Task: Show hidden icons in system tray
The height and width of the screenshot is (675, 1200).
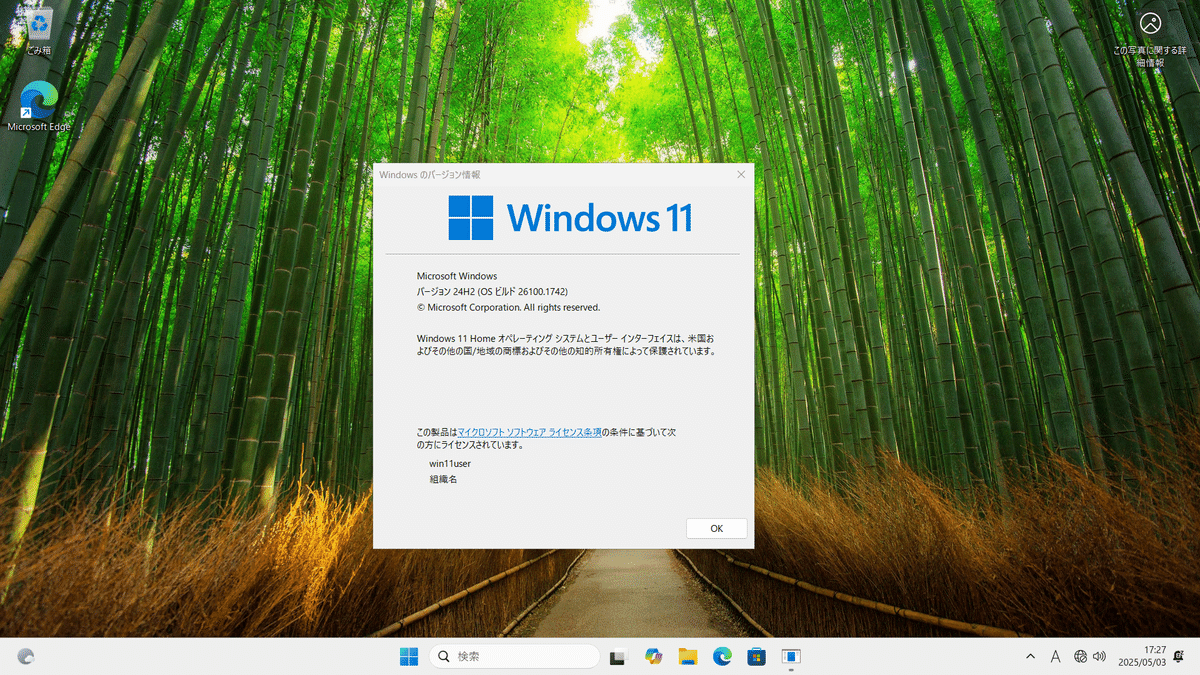Action: point(1030,657)
